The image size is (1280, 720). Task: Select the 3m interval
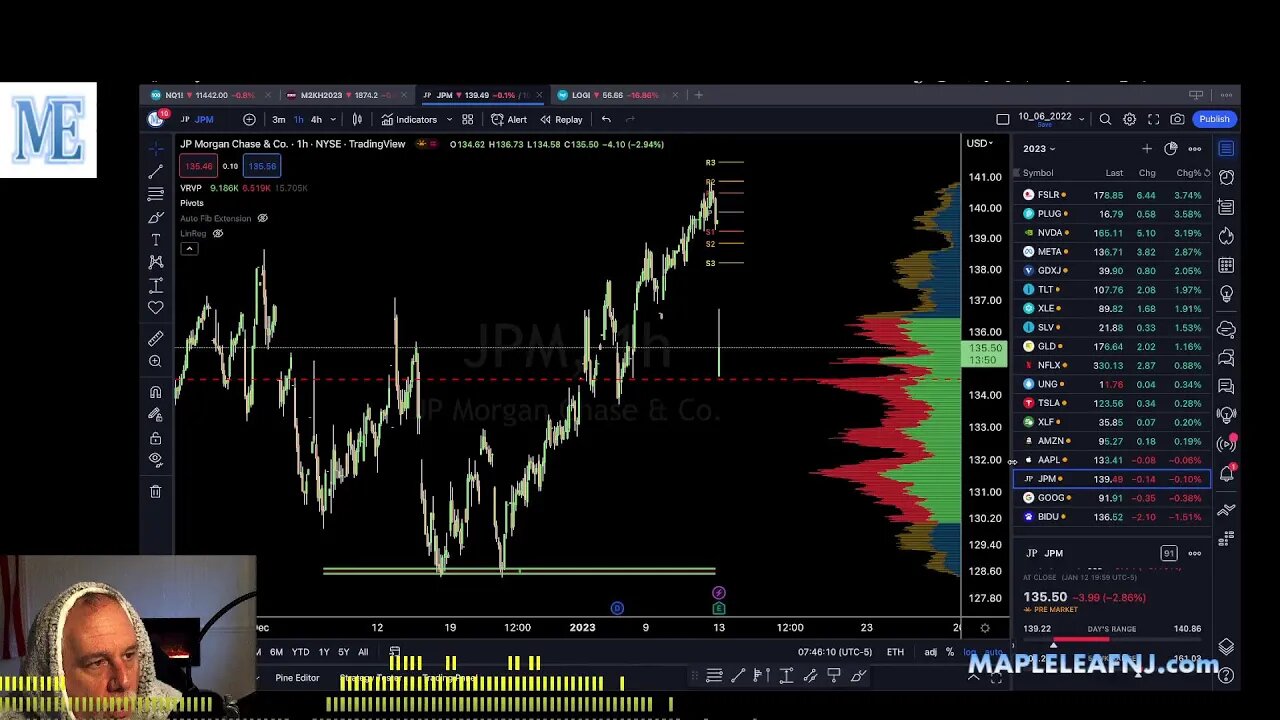click(278, 119)
